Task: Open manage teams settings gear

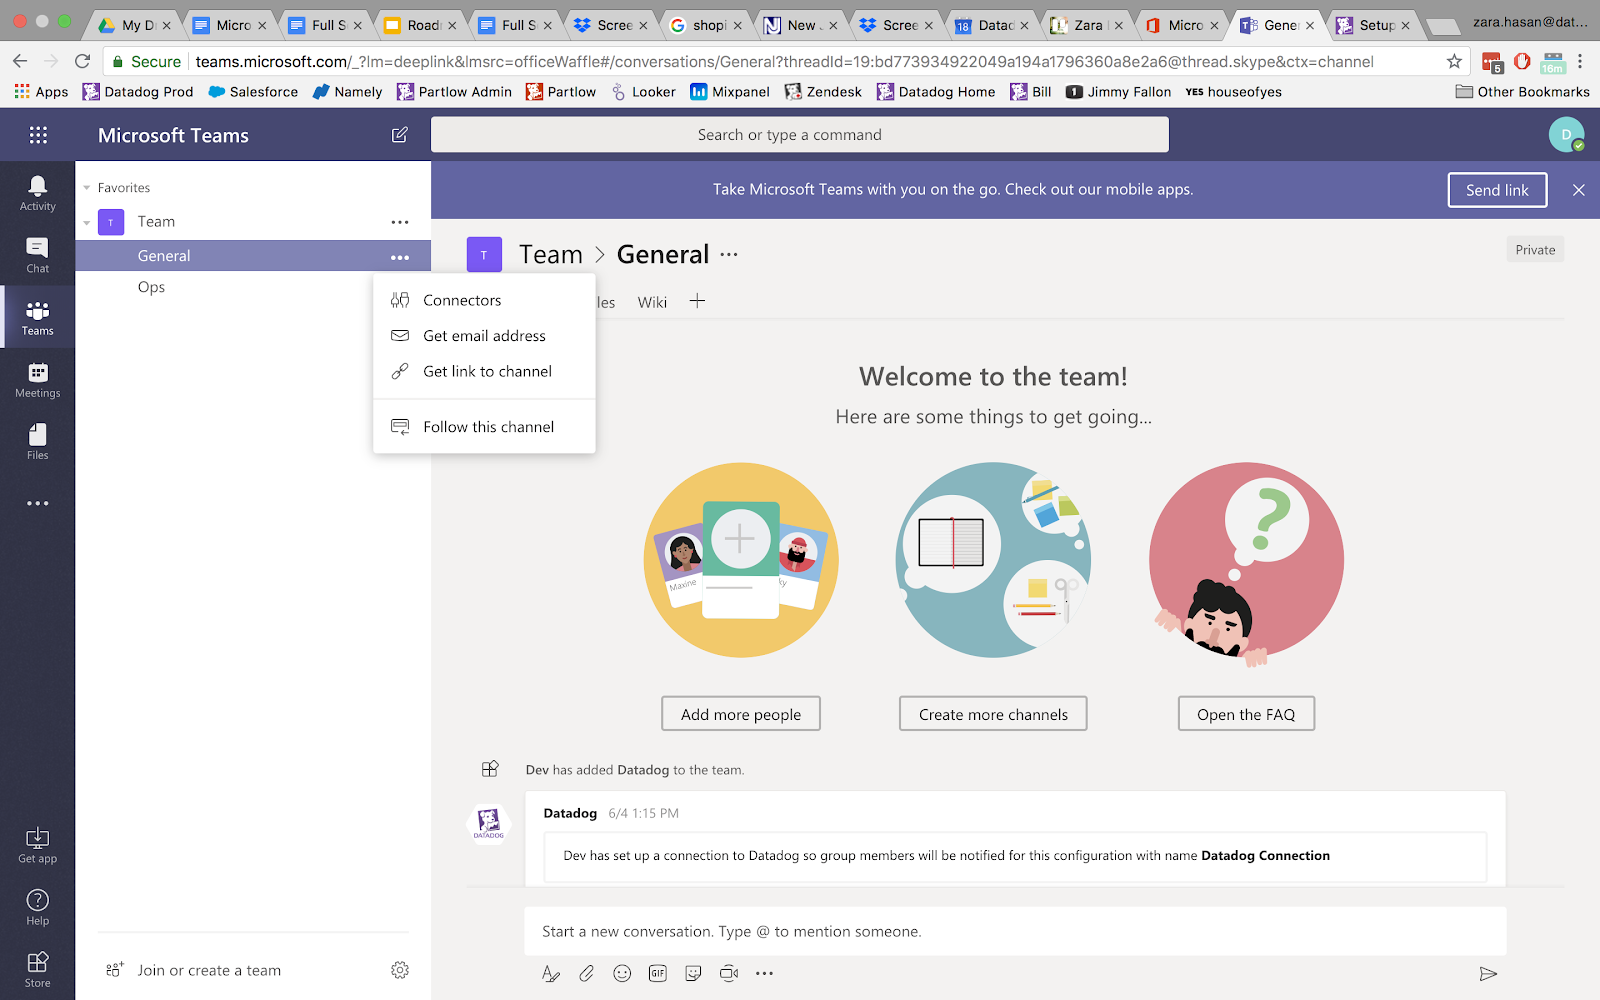Action: pos(400,970)
